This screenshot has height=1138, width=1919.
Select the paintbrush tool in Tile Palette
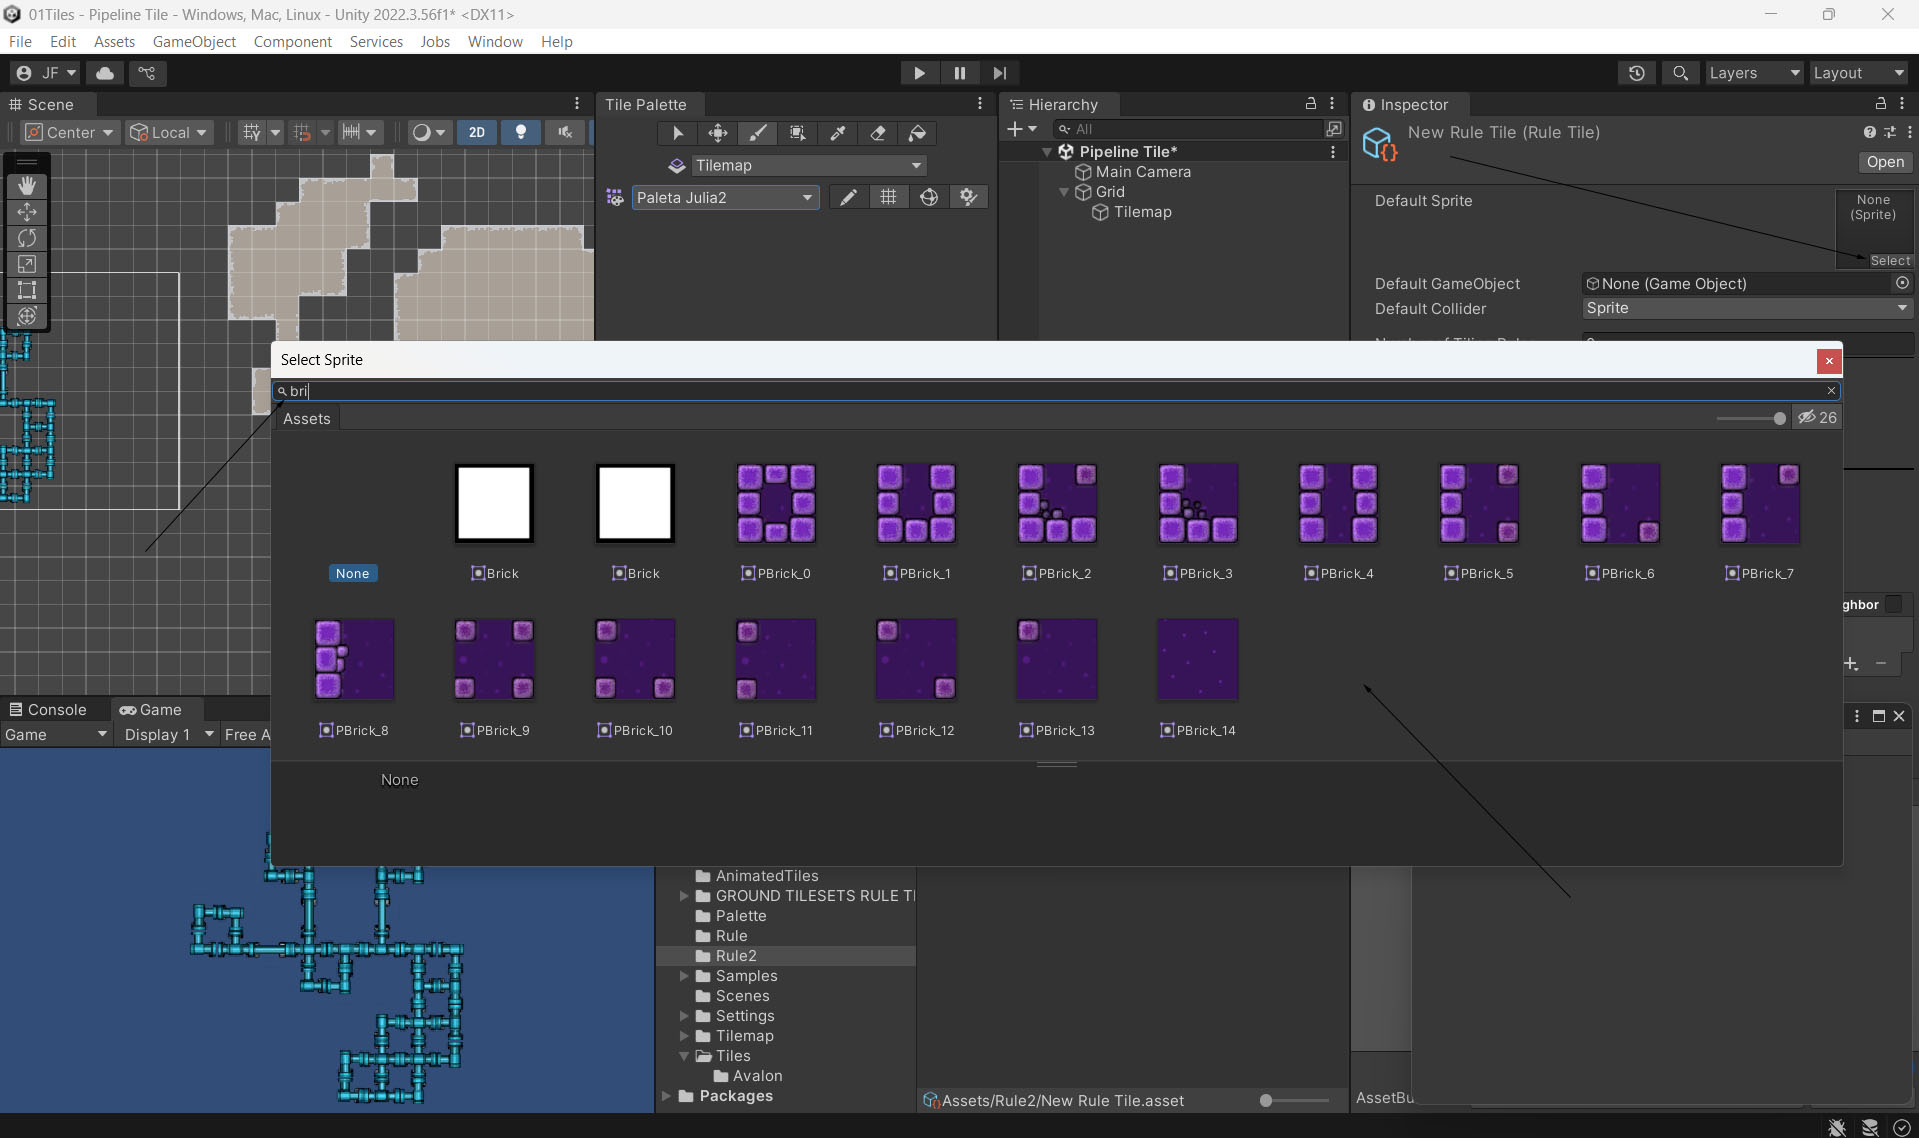758,133
